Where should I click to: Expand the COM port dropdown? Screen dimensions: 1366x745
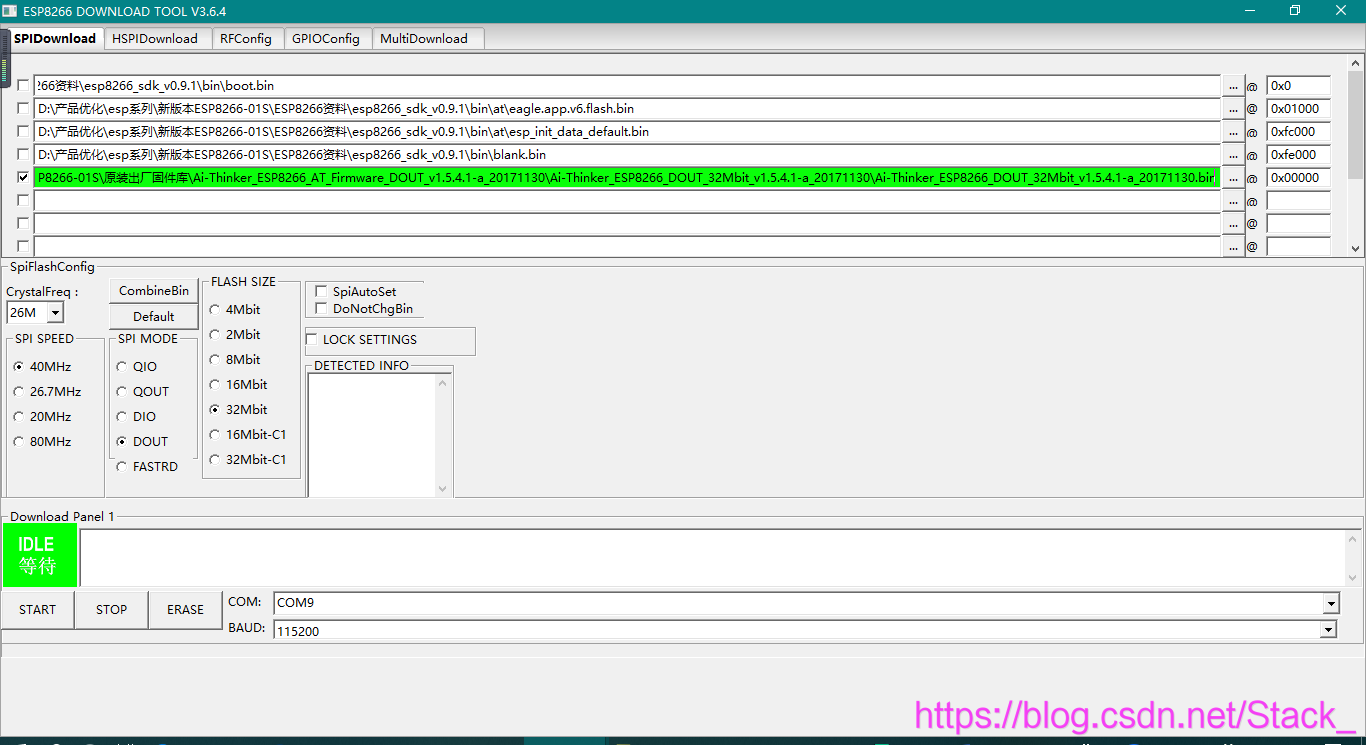pyautogui.click(x=1330, y=603)
